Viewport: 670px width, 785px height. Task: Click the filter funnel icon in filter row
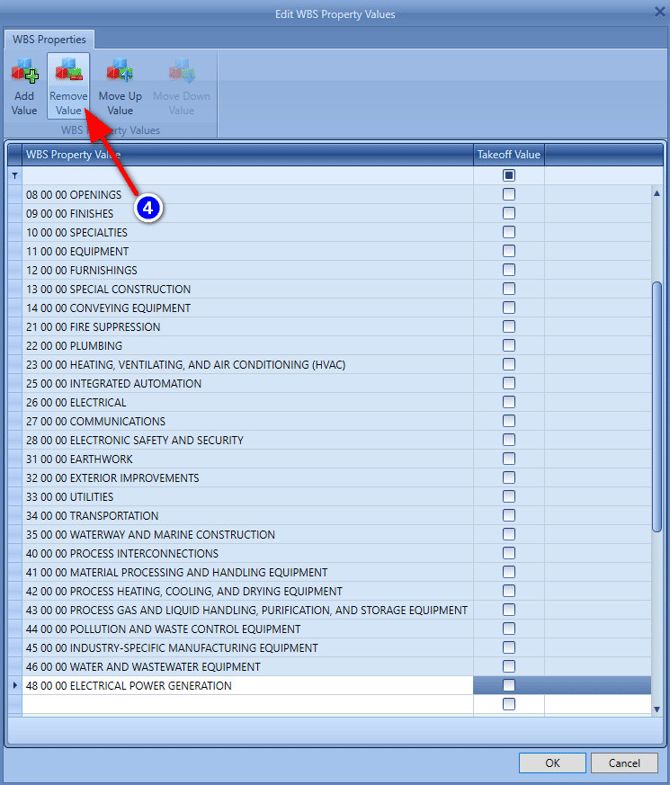point(15,176)
